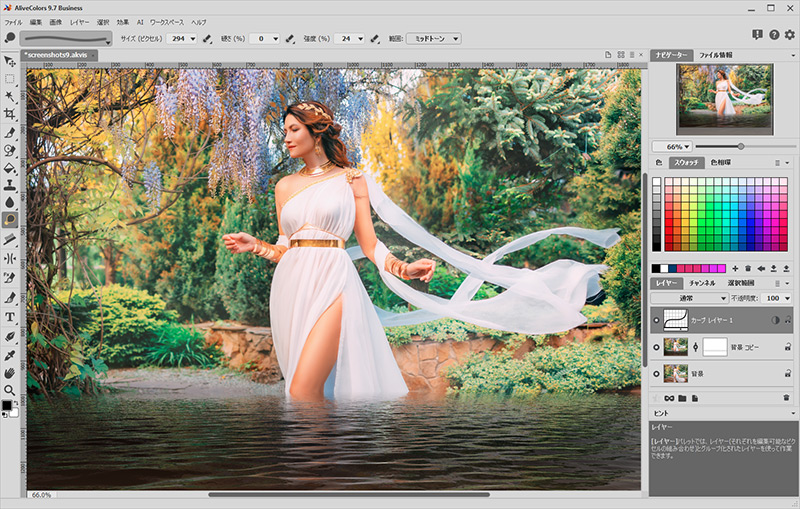800x509 pixels.
Task: Open the ワークスペース menu
Action: coord(167,22)
